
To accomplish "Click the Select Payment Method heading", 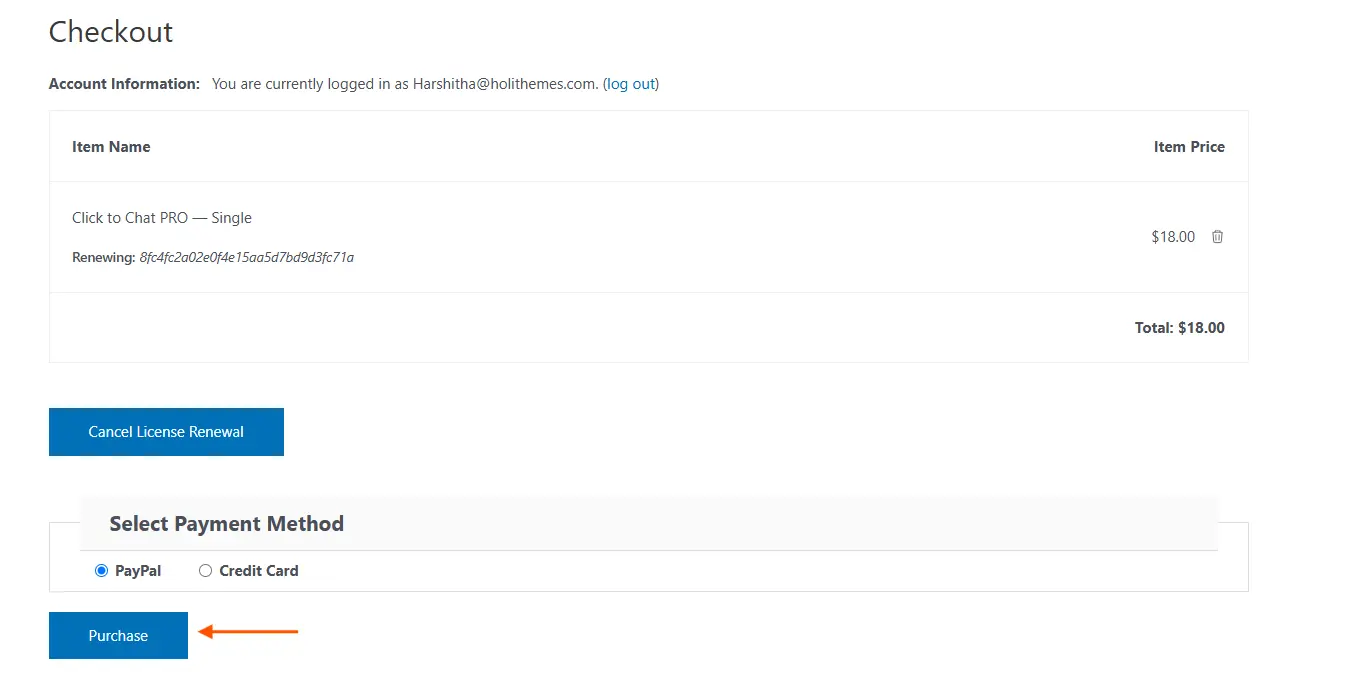I will pos(226,524).
